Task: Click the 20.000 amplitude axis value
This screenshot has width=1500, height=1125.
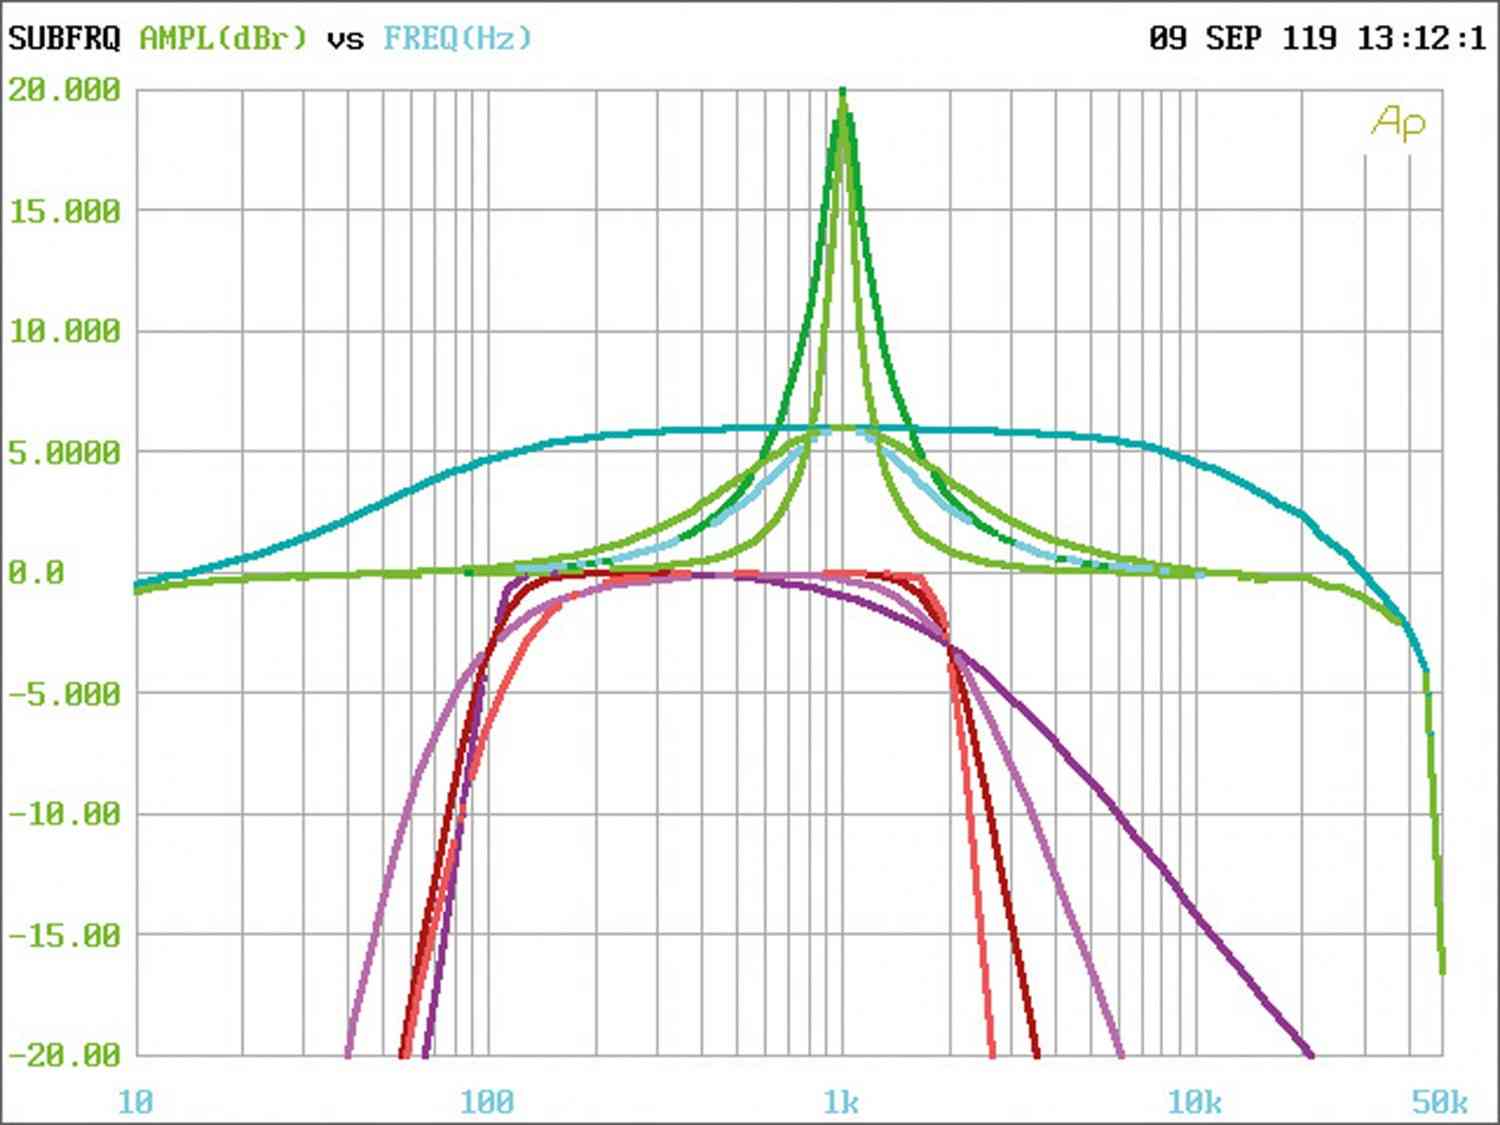Action: (x=64, y=90)
